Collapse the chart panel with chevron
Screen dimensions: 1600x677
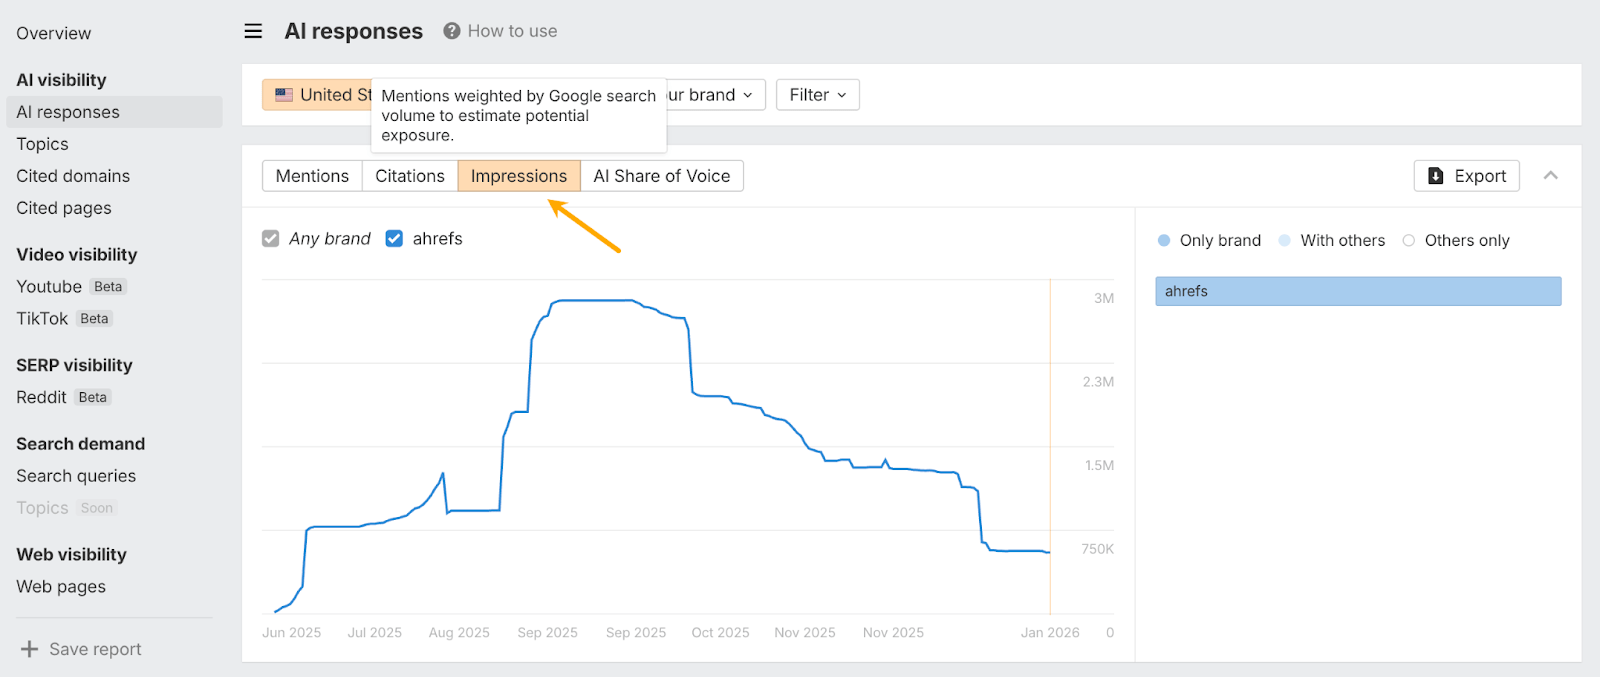click(1551, 175)
